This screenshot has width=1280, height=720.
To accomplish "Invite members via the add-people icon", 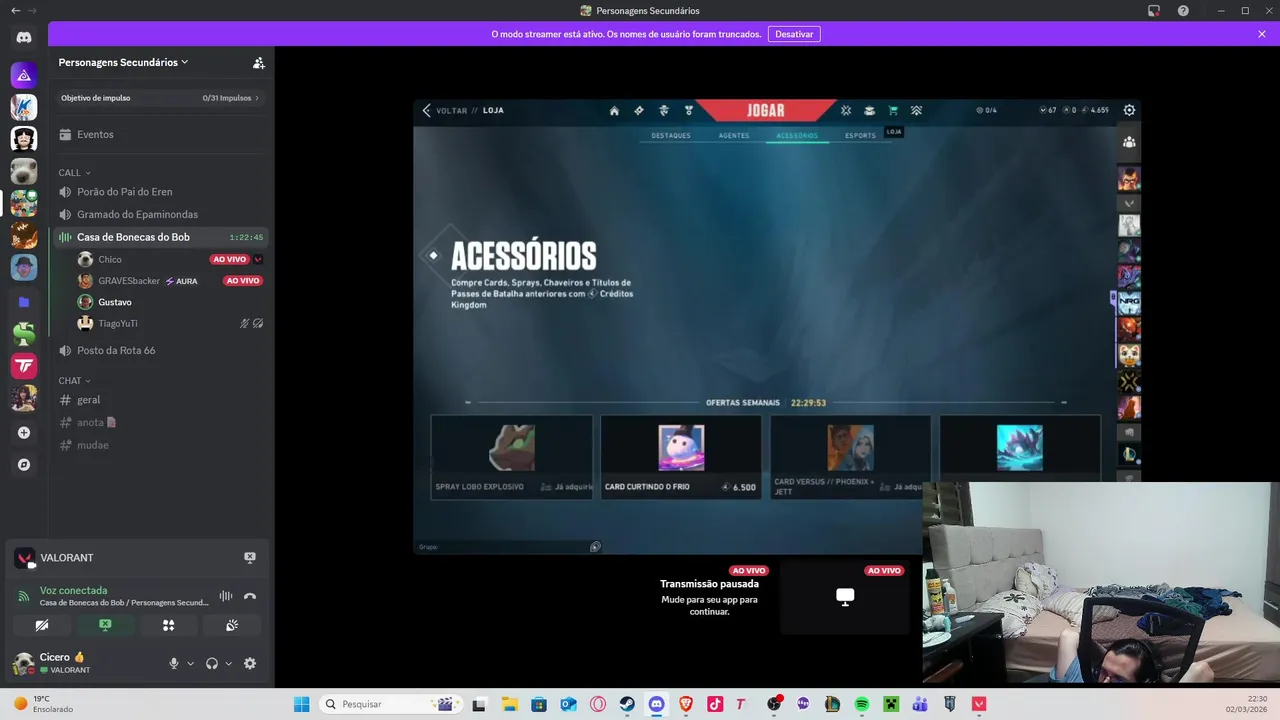I will [258, 62].
